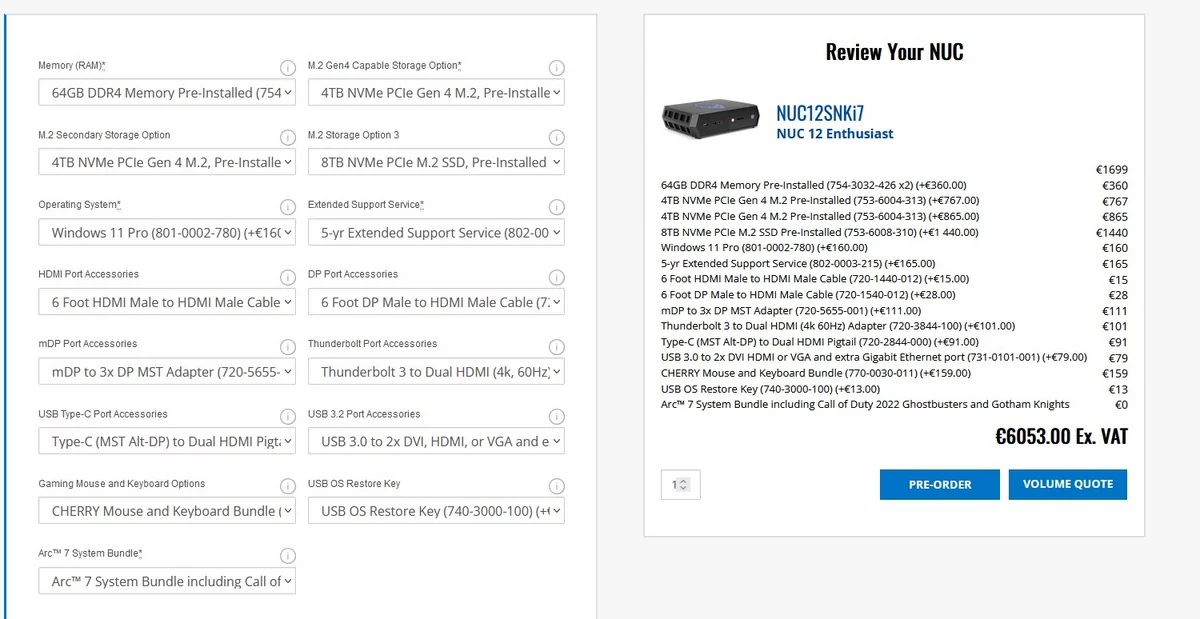Show info for M.2 Storage Option 3
Screen dimensions: 1200x619
(x=557, y=137)
